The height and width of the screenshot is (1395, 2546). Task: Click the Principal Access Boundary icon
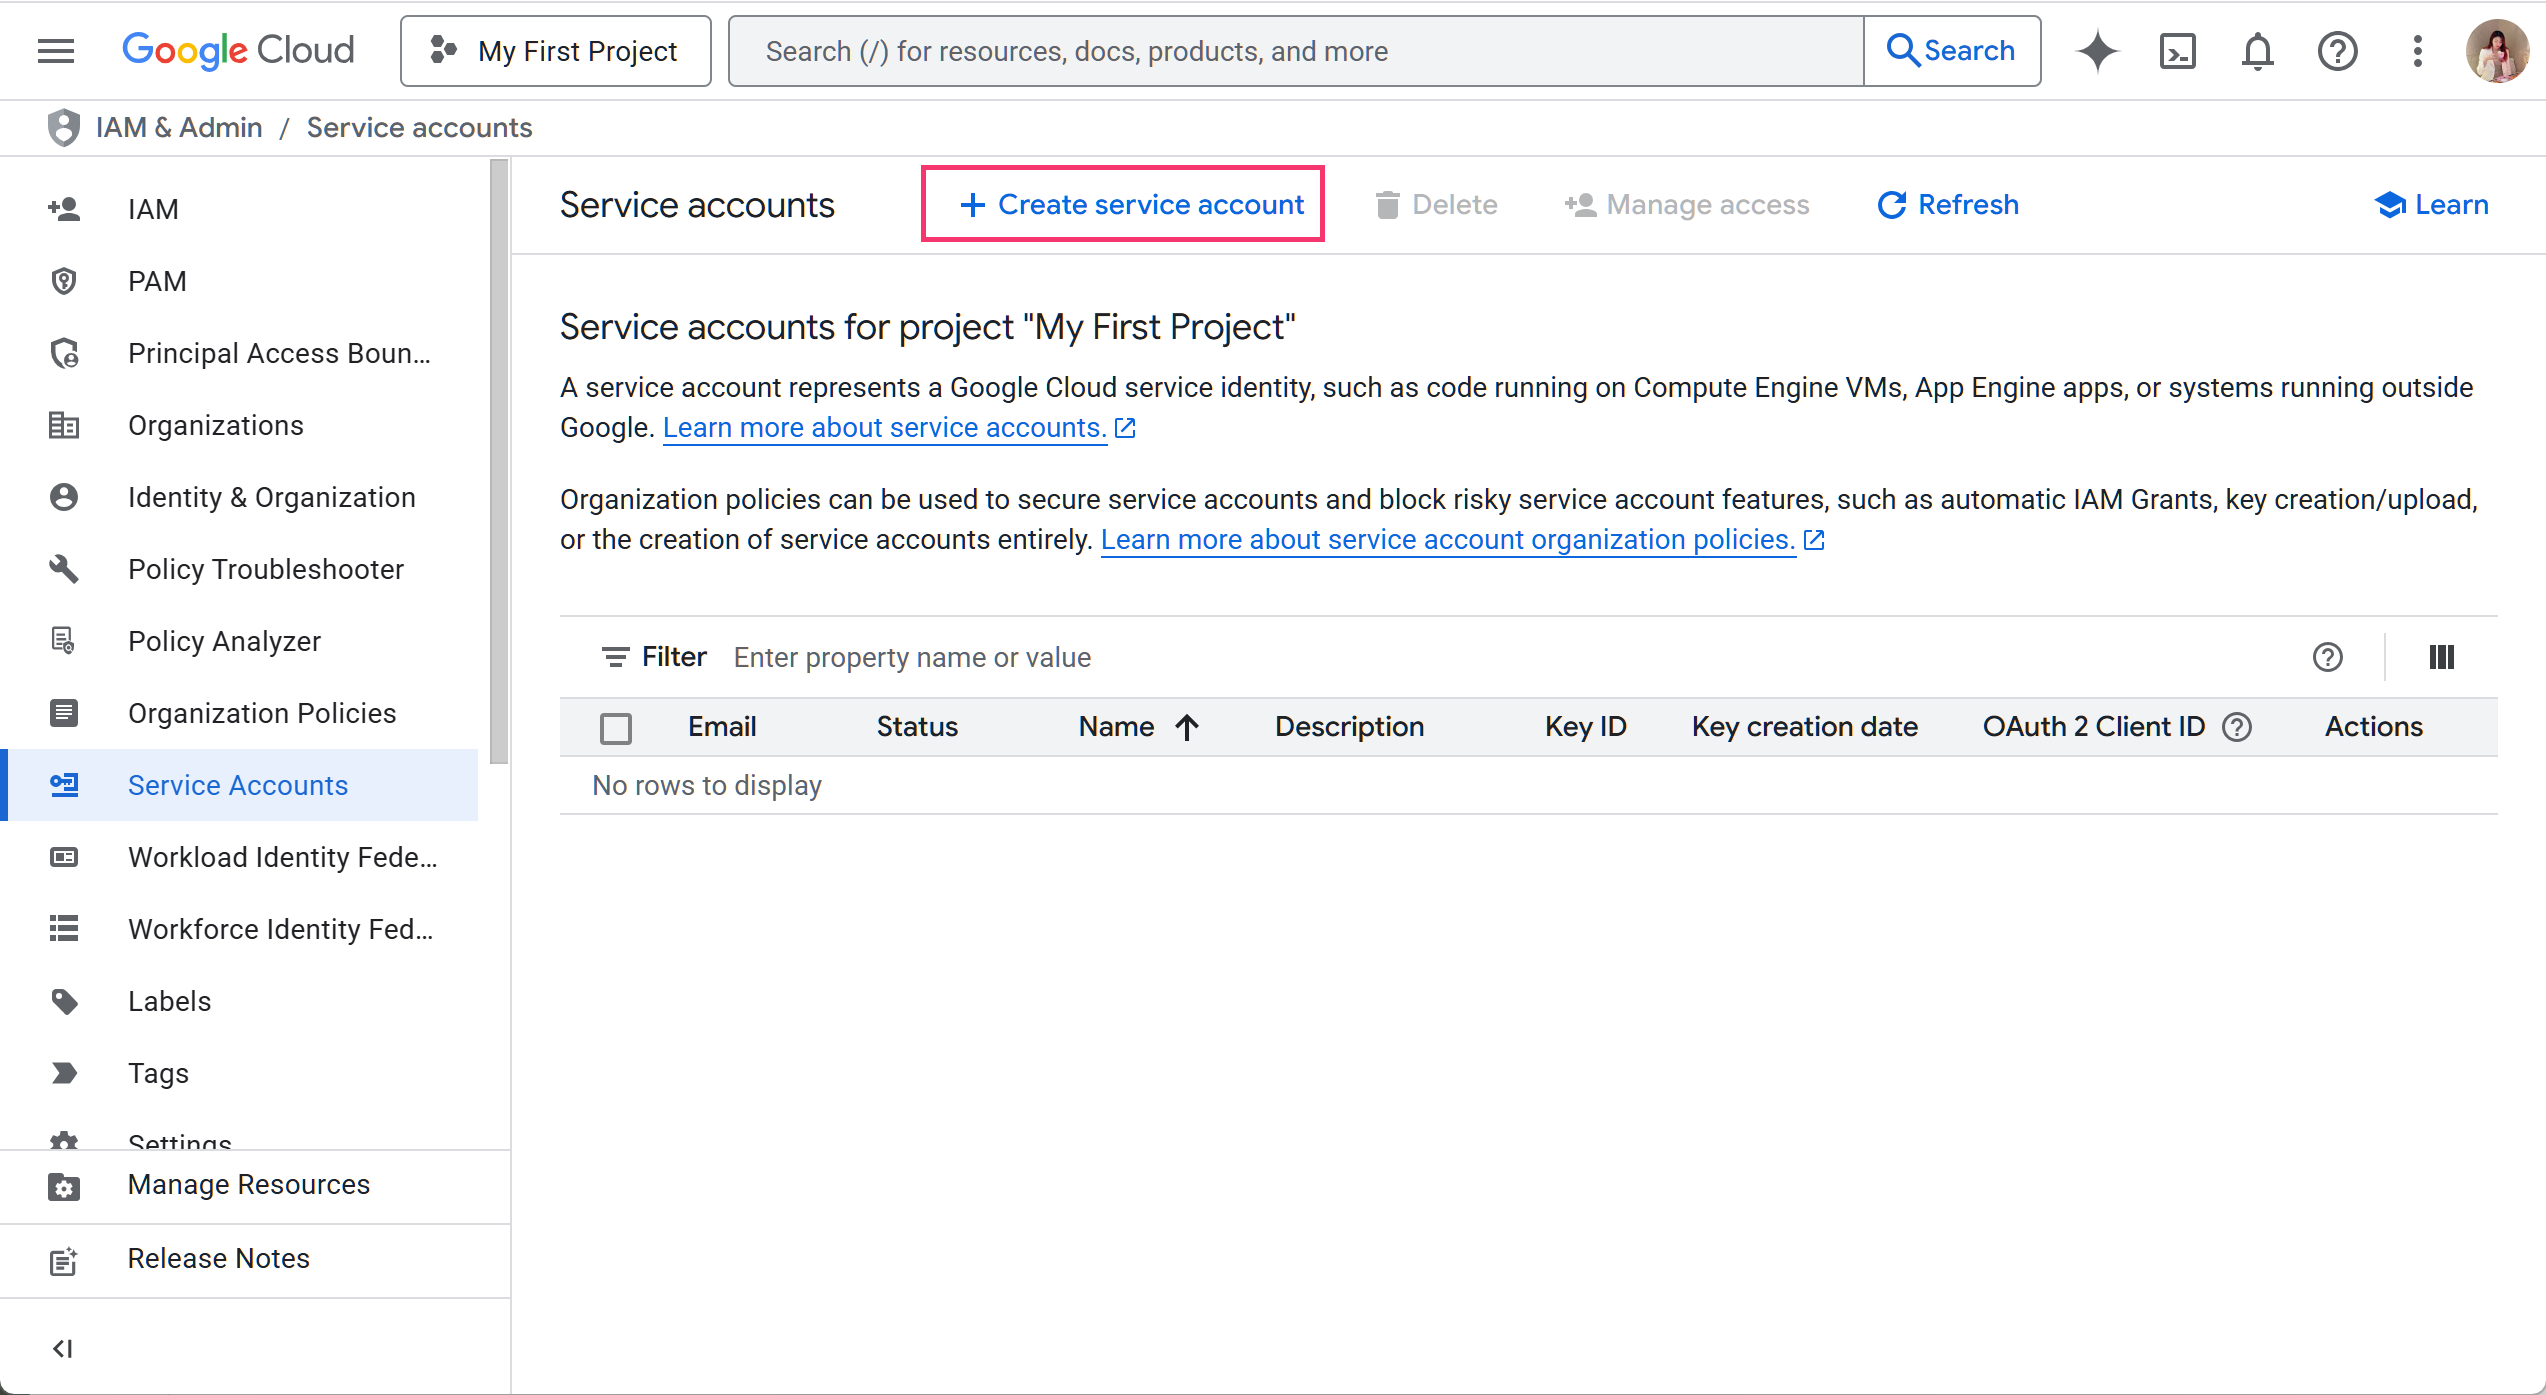64,353
